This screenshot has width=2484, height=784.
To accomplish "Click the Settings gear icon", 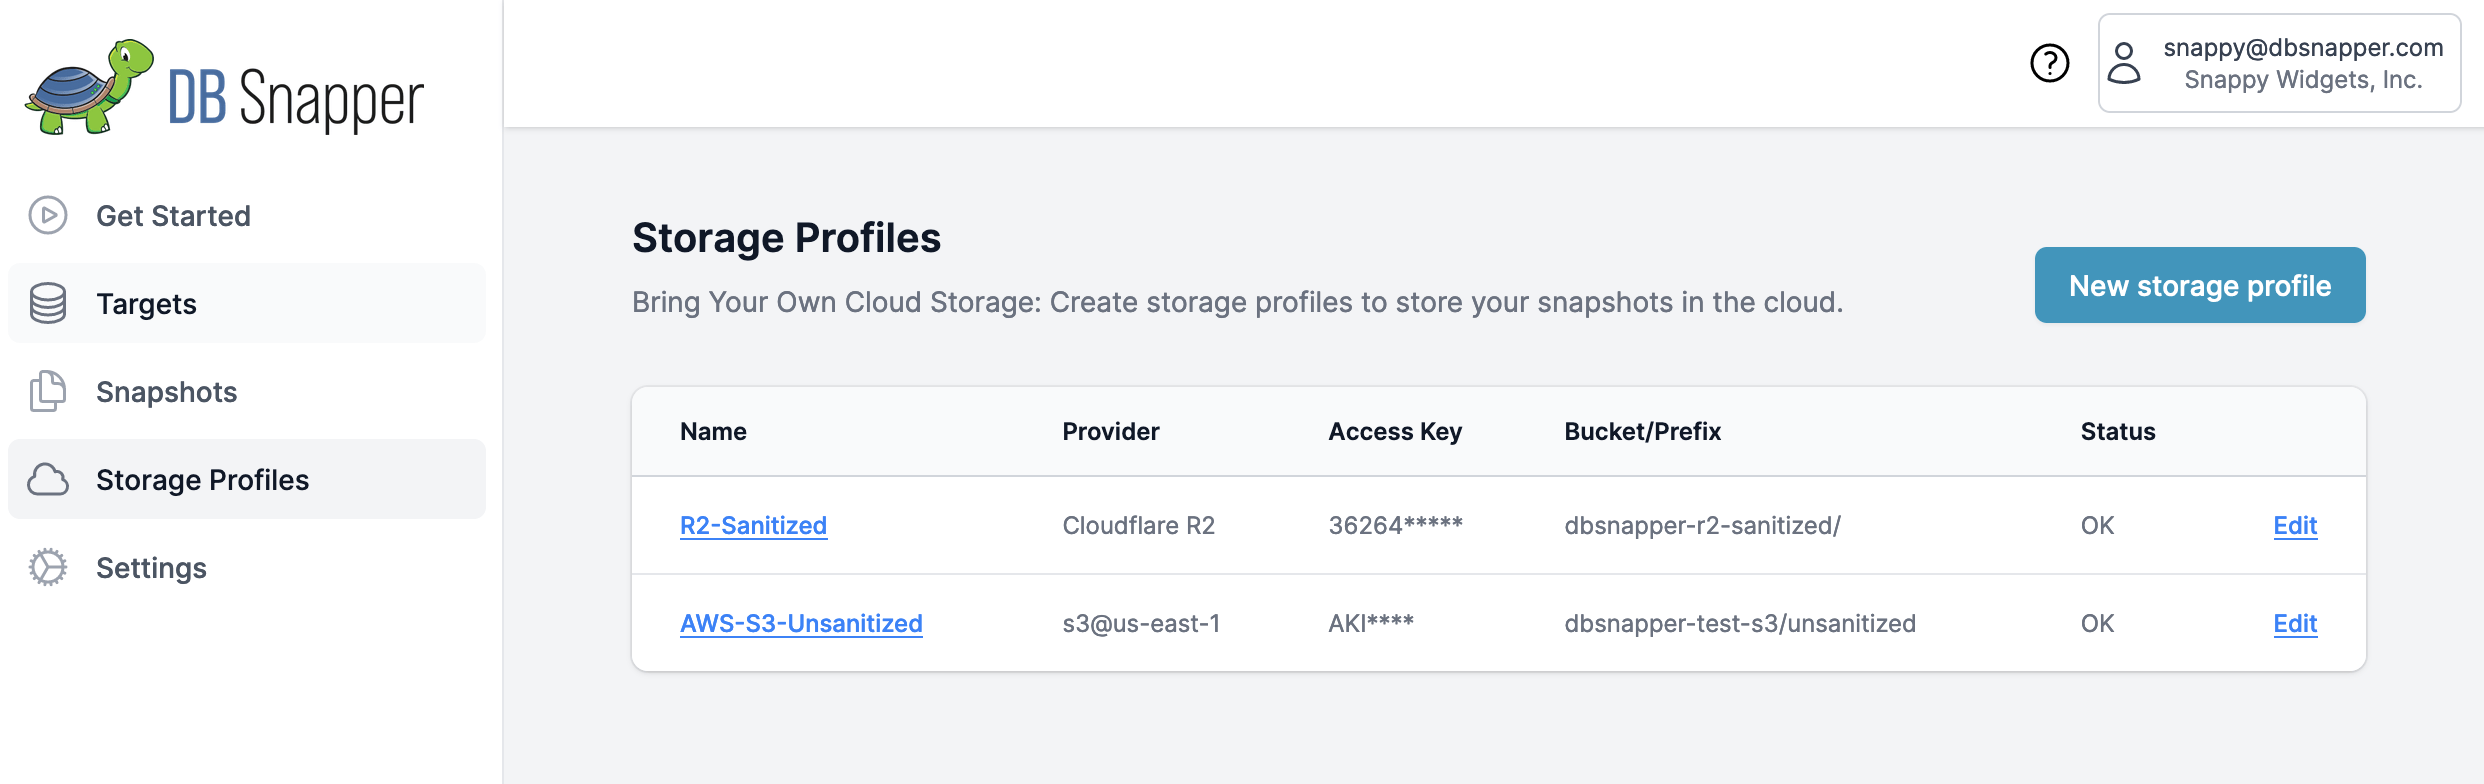I will (x=48, y=567).
